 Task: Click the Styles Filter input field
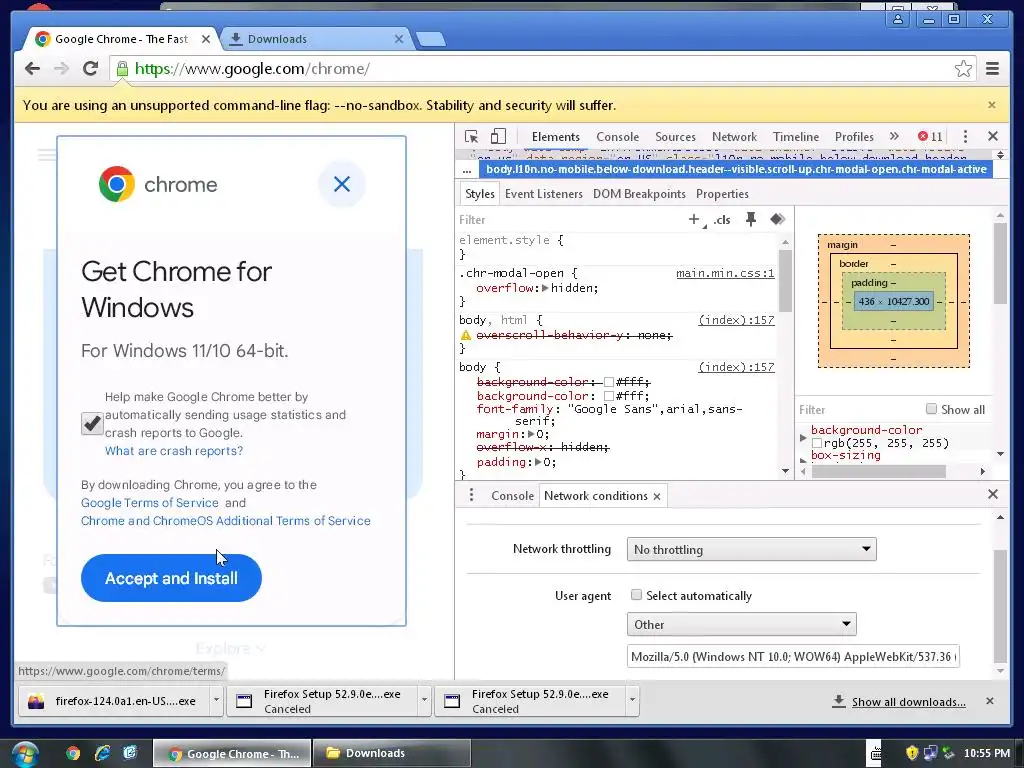(568, 220)
